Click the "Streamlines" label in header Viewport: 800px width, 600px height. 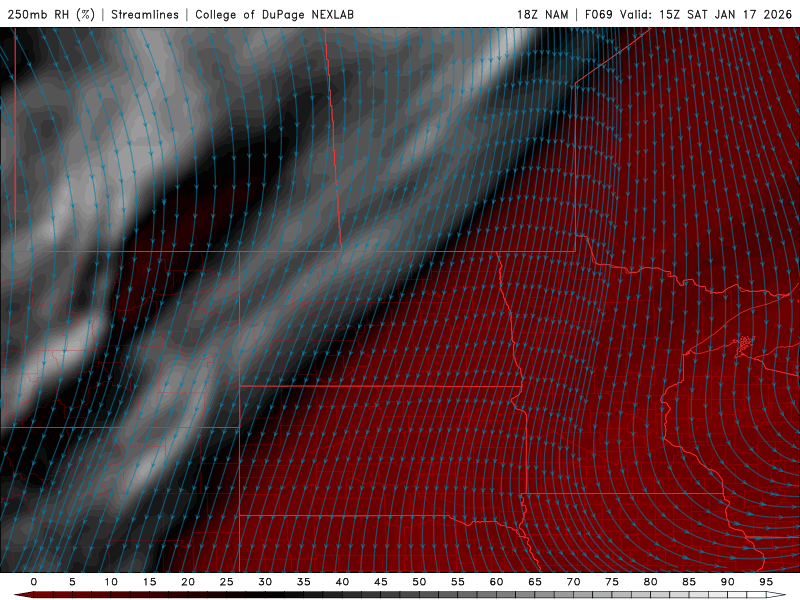coord(145,14)
